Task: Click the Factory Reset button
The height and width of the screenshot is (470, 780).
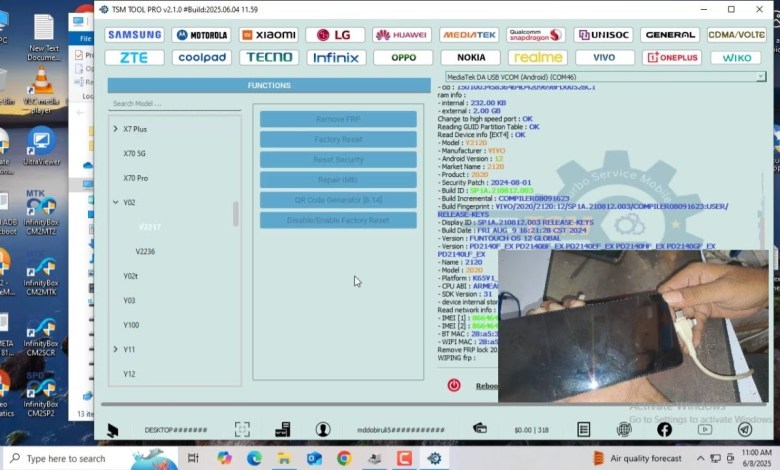Action: pos(338,140)
